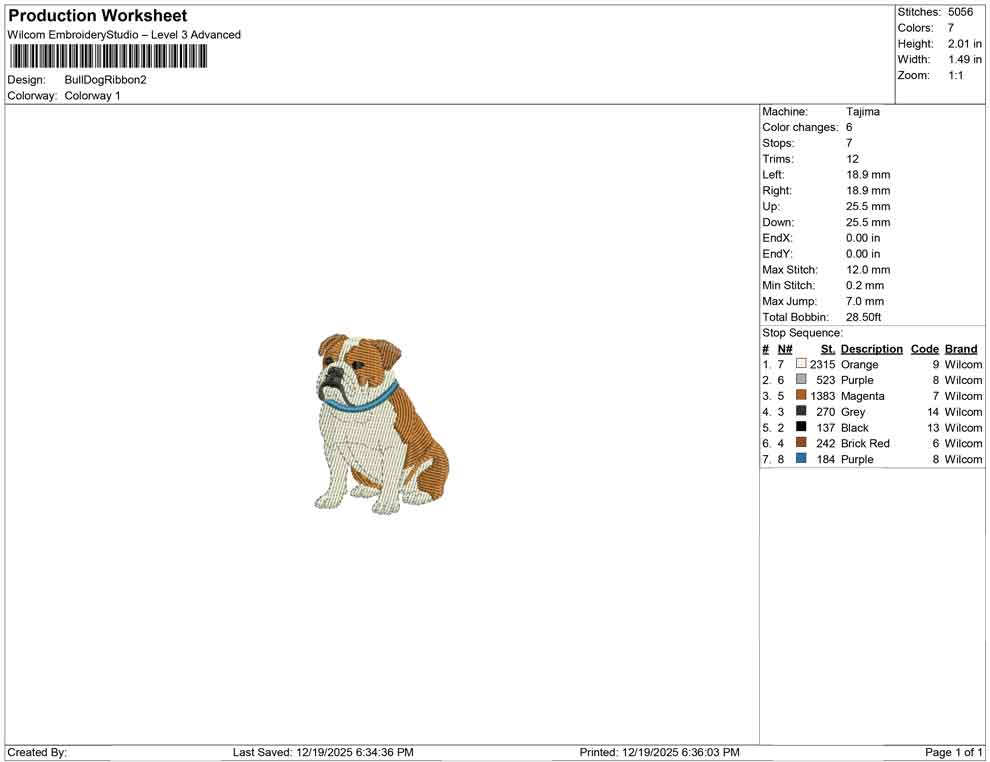The width and height of the screenshot is (990, 762).
Task: Select the Wilcom brand entry for Black
Action: (962, 427)
